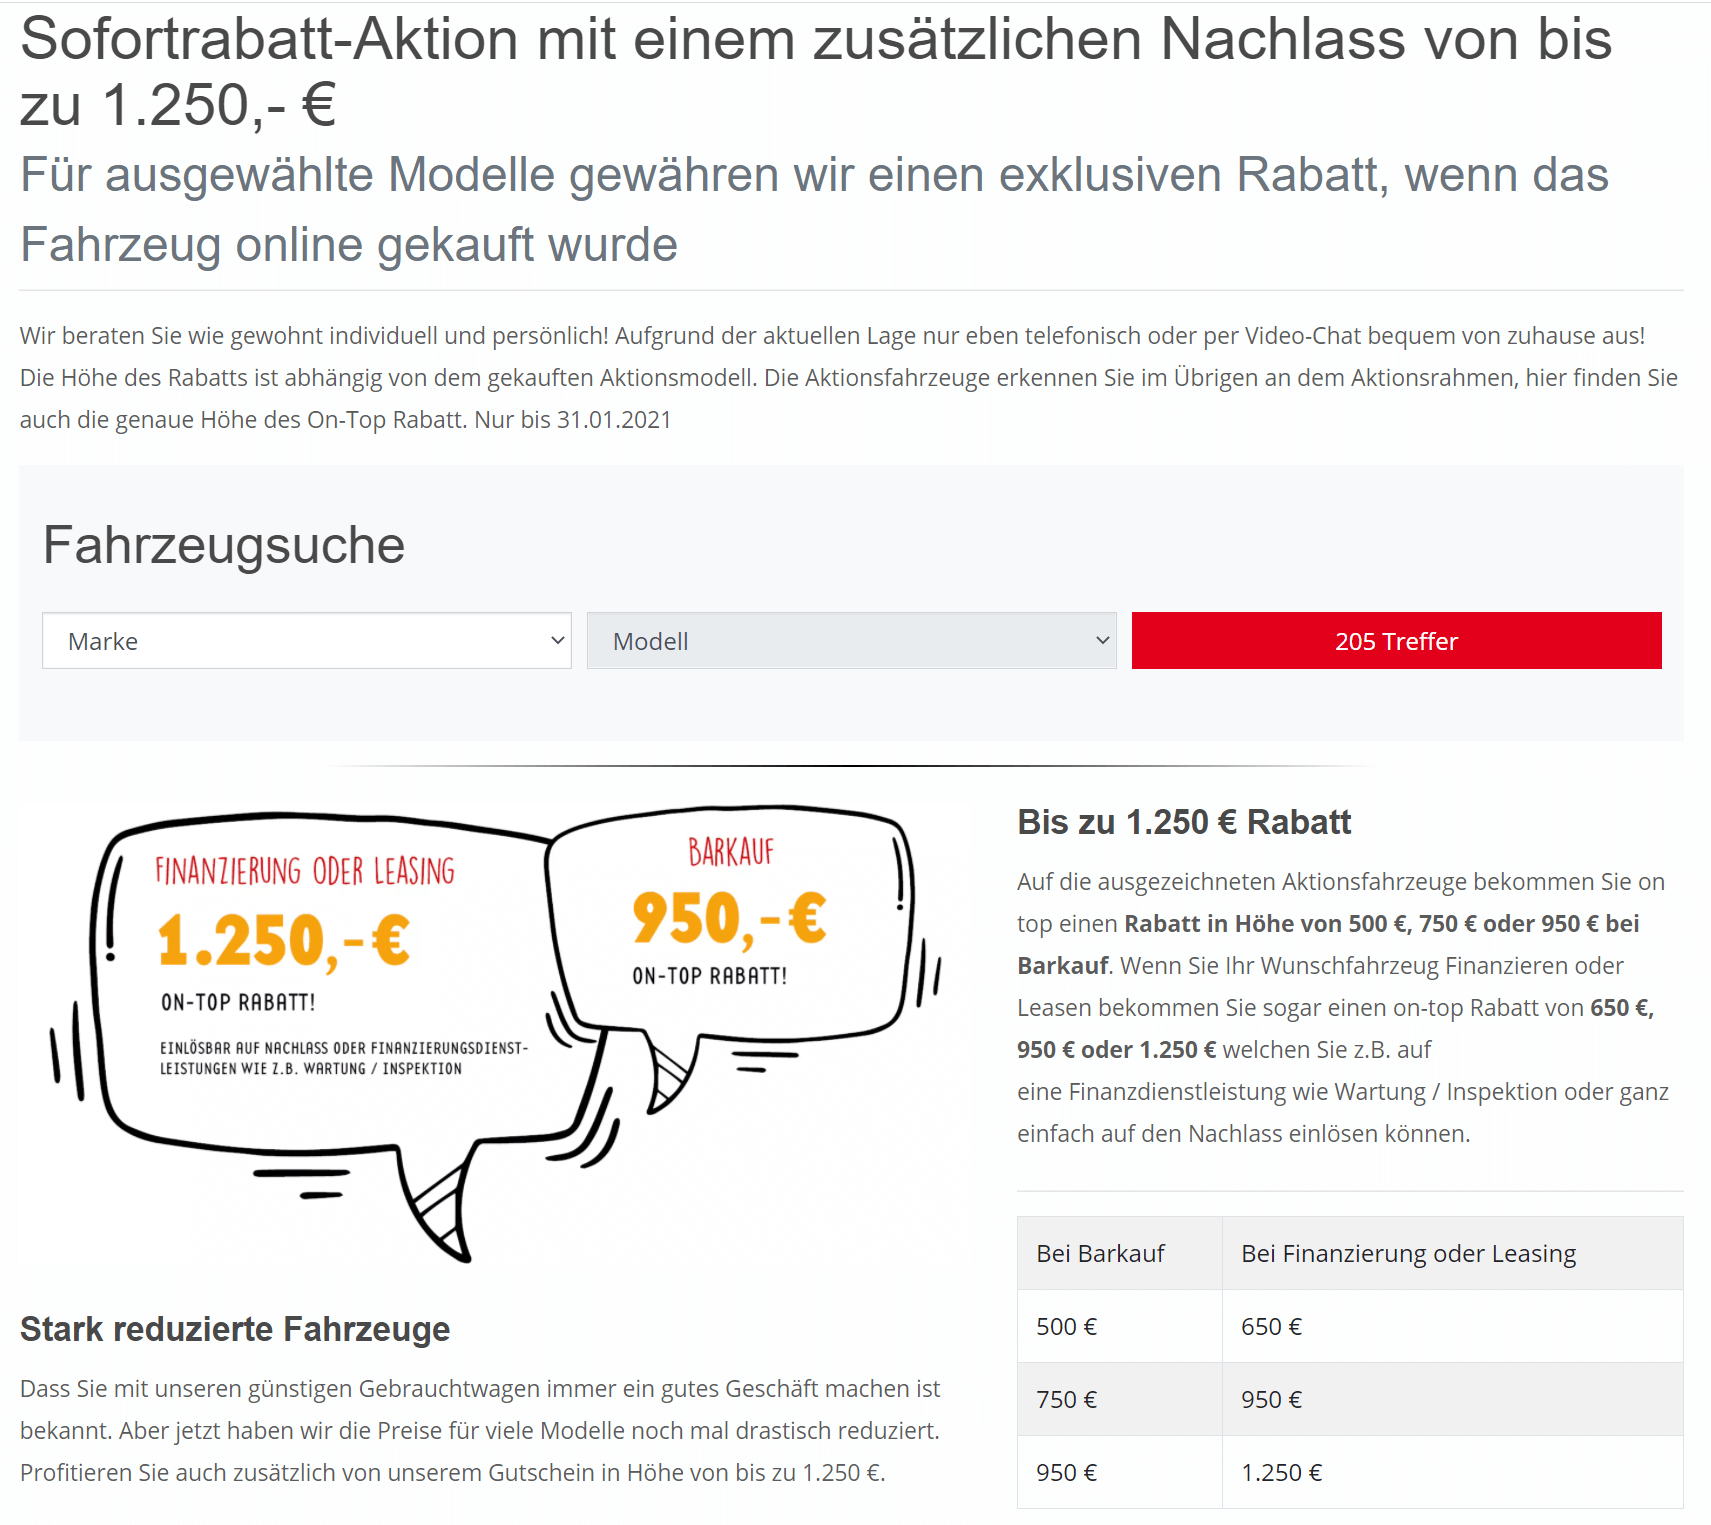The image size is (1711, 1525).
Task: Click the 650 € table cell
Action: (1452, 1326)
